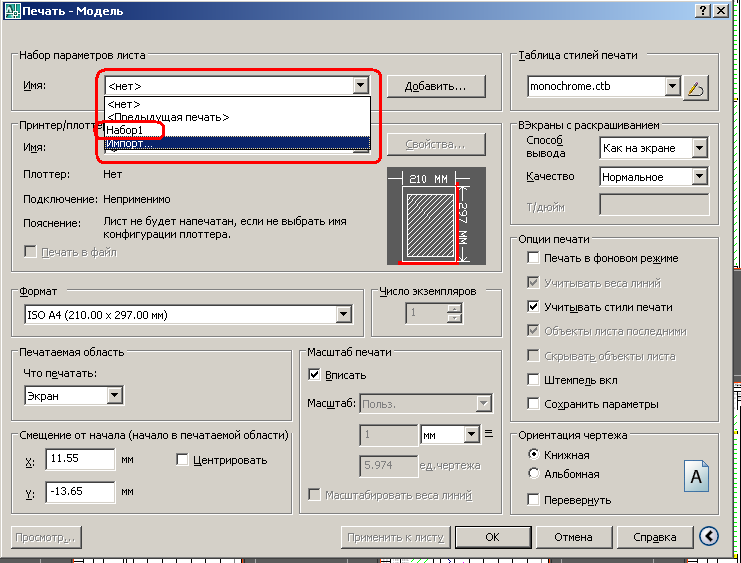Click the Т/дюйм DPI input field
This screenshot has width=741, height=563.
pyautogui.click(x=655, y=205)
